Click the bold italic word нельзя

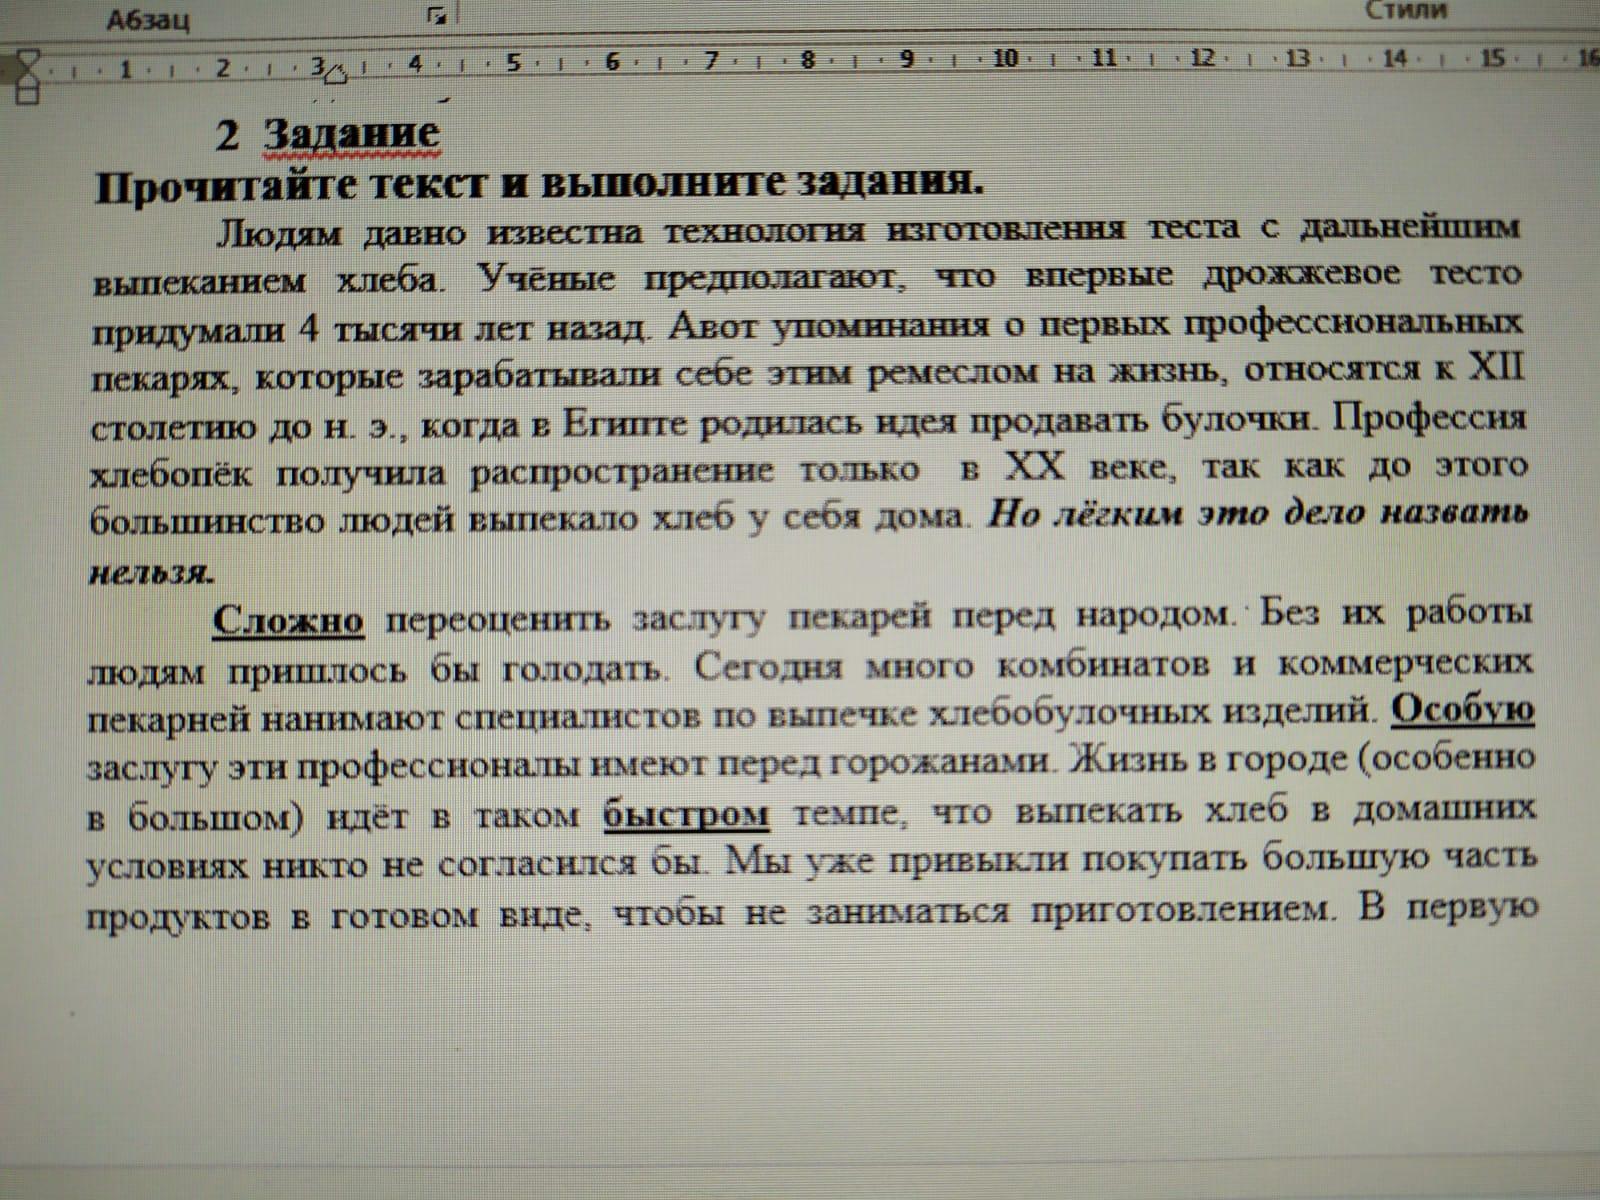point(152,573)
